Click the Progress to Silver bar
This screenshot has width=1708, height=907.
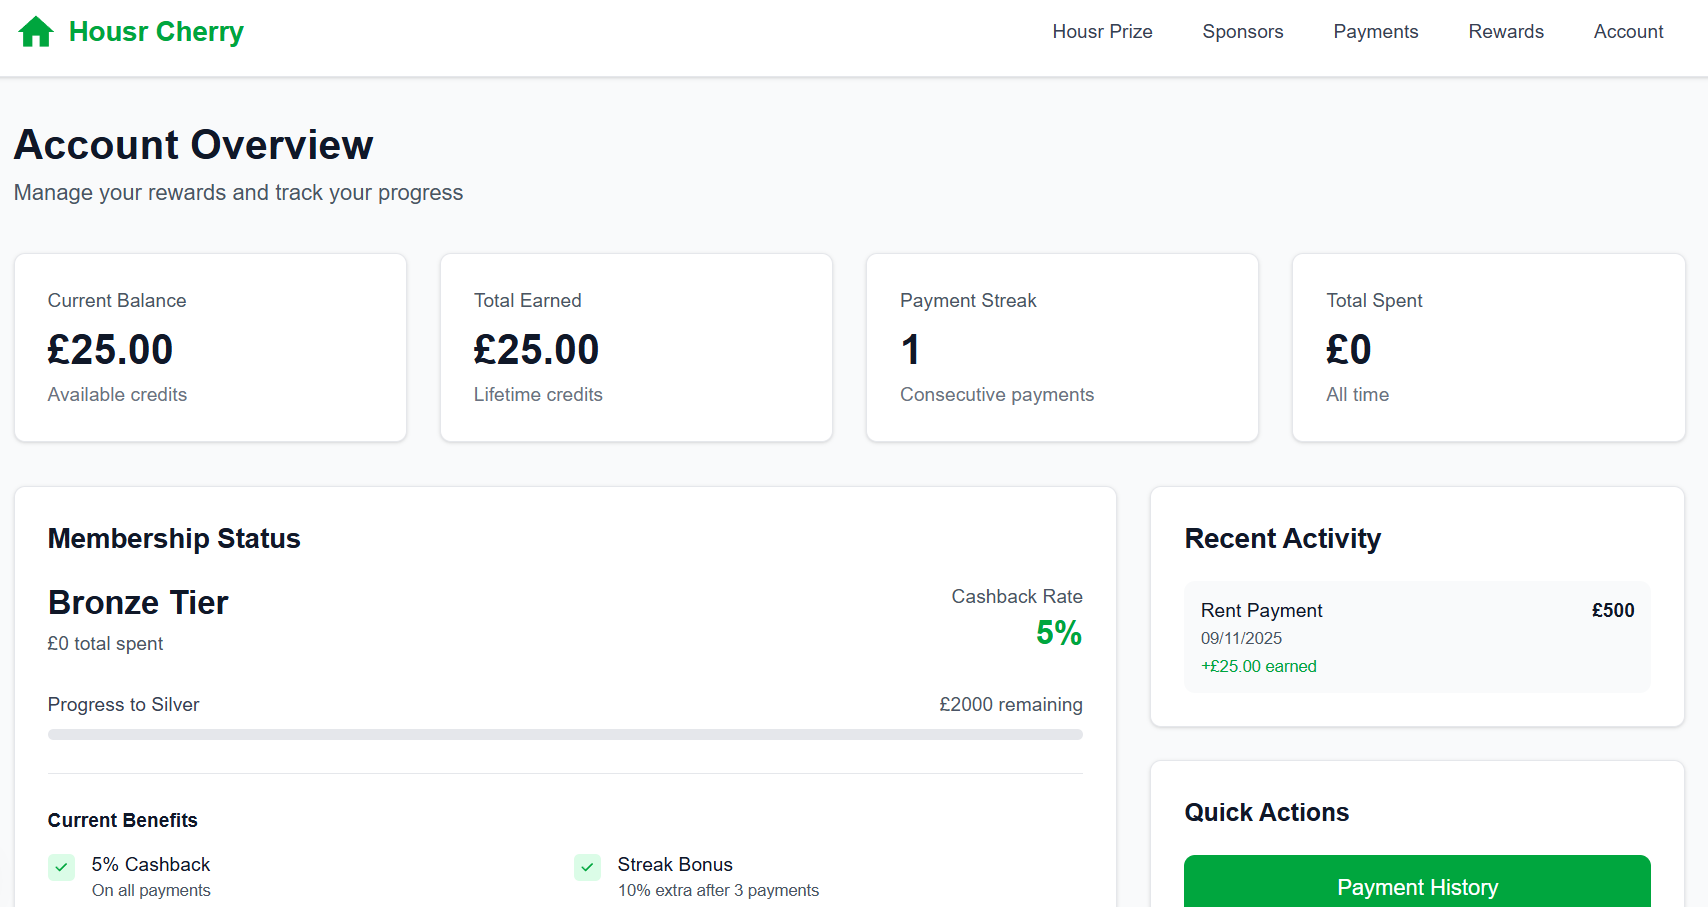(565, 734)
